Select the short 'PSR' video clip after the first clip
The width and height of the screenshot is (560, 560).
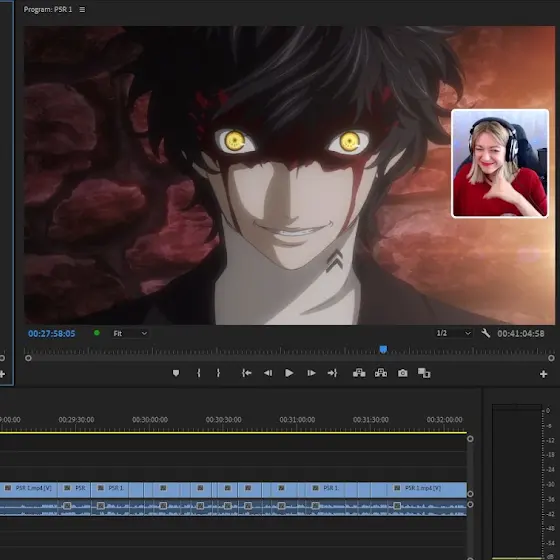(74, 490)
